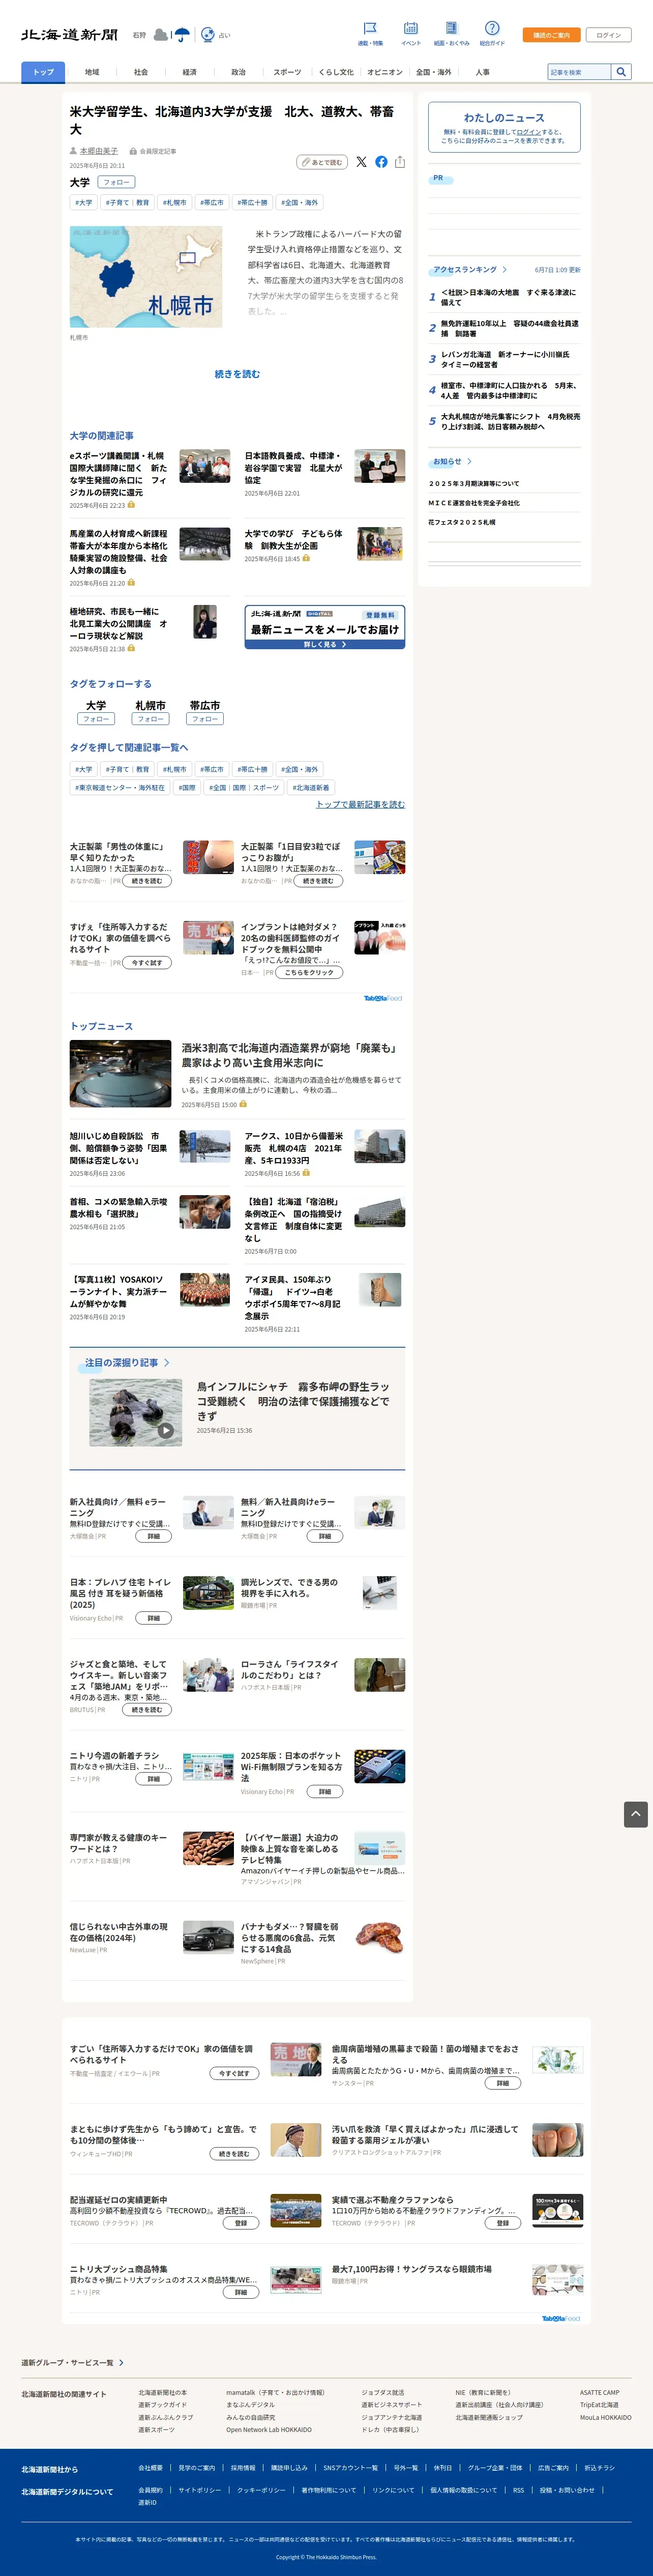Open 旭川いじめ自殺訴訟 article

point(118,1148)
